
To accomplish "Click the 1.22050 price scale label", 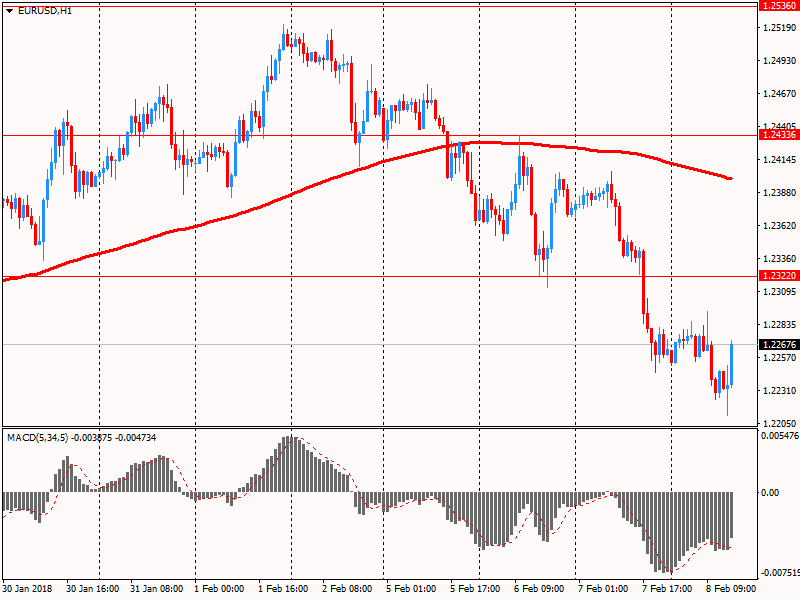I will pyautogui.click(x=779, y=423).
